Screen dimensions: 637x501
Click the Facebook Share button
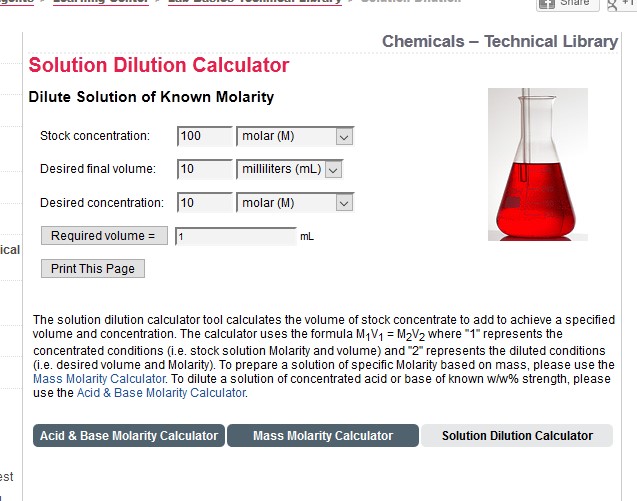pyautogui.click(x=568, y=3)
